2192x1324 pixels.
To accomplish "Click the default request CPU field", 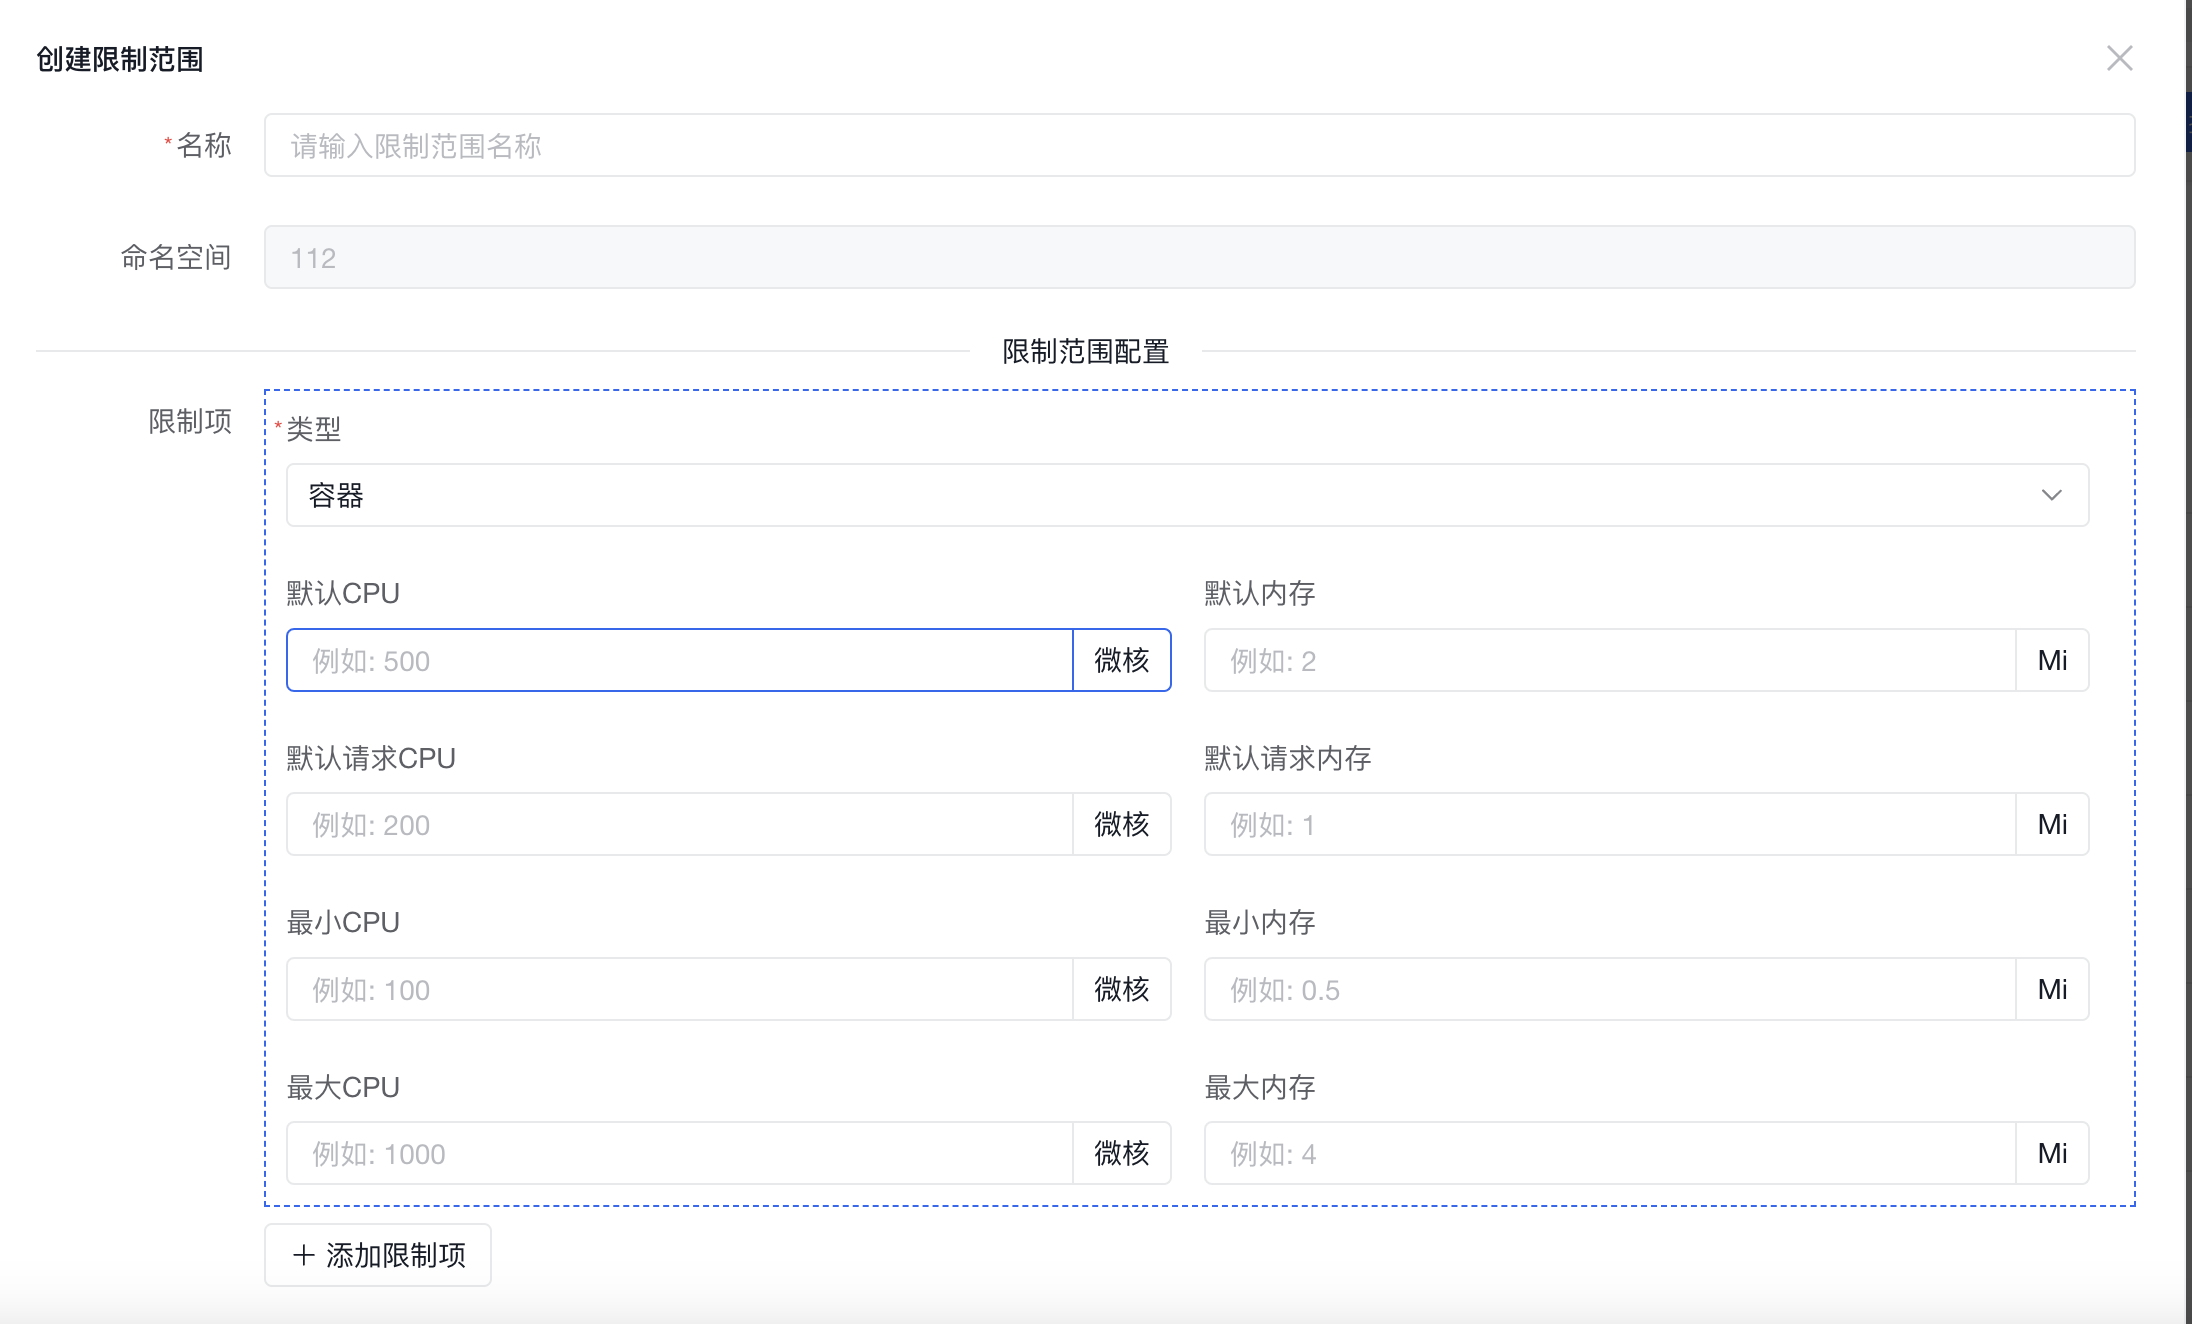I will [x=680, y=824].
